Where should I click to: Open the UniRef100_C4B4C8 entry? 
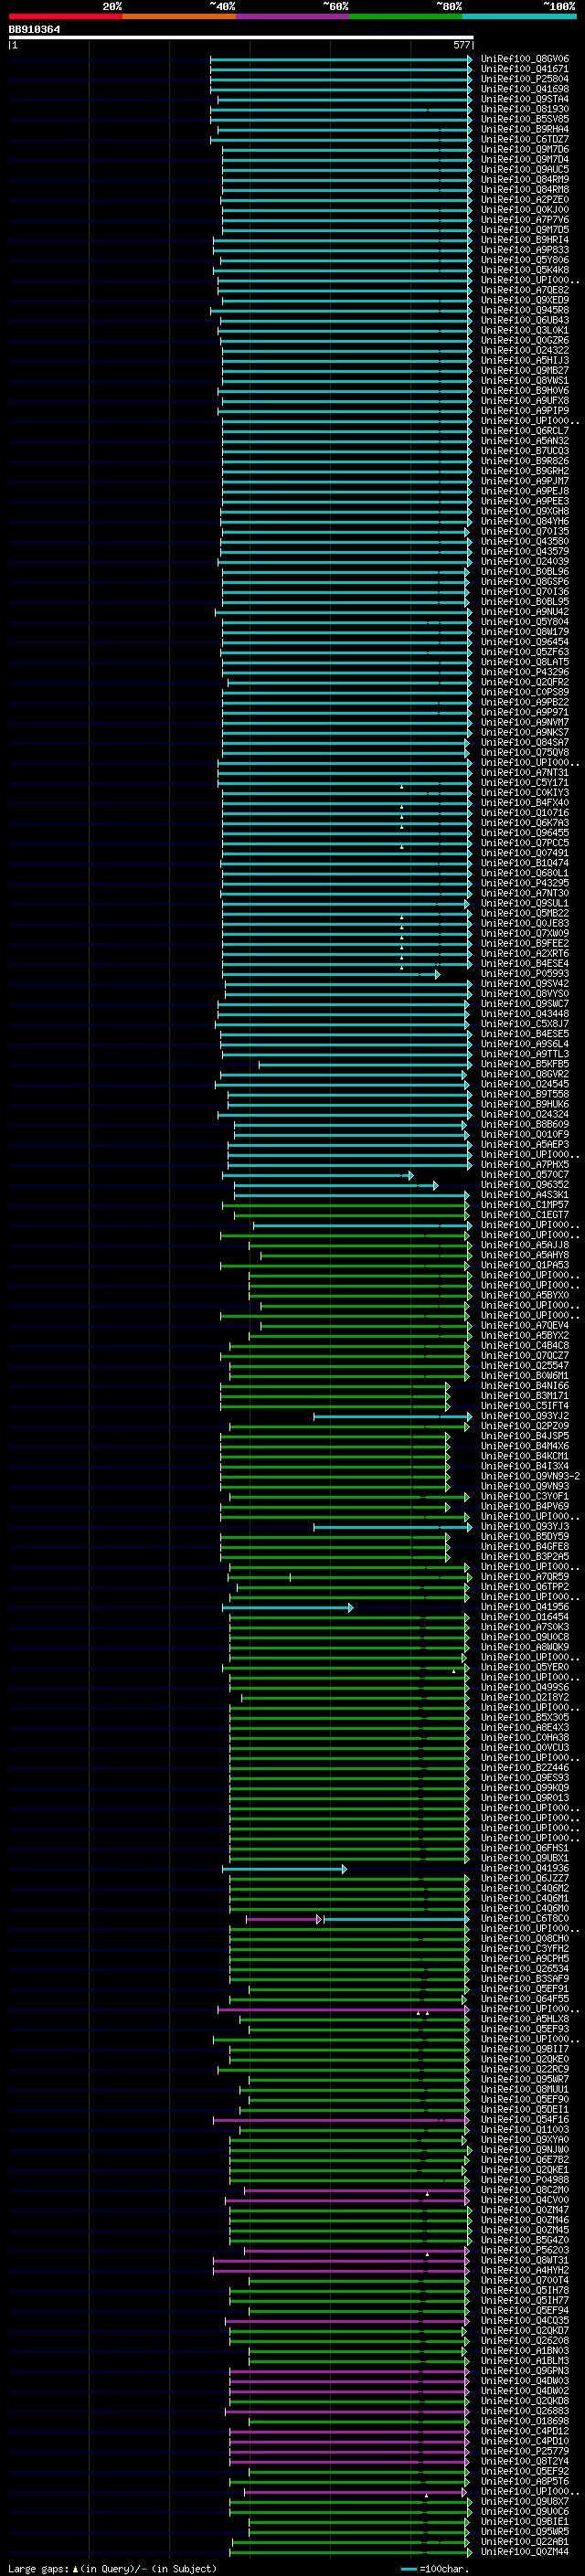tap(524, 1346)
